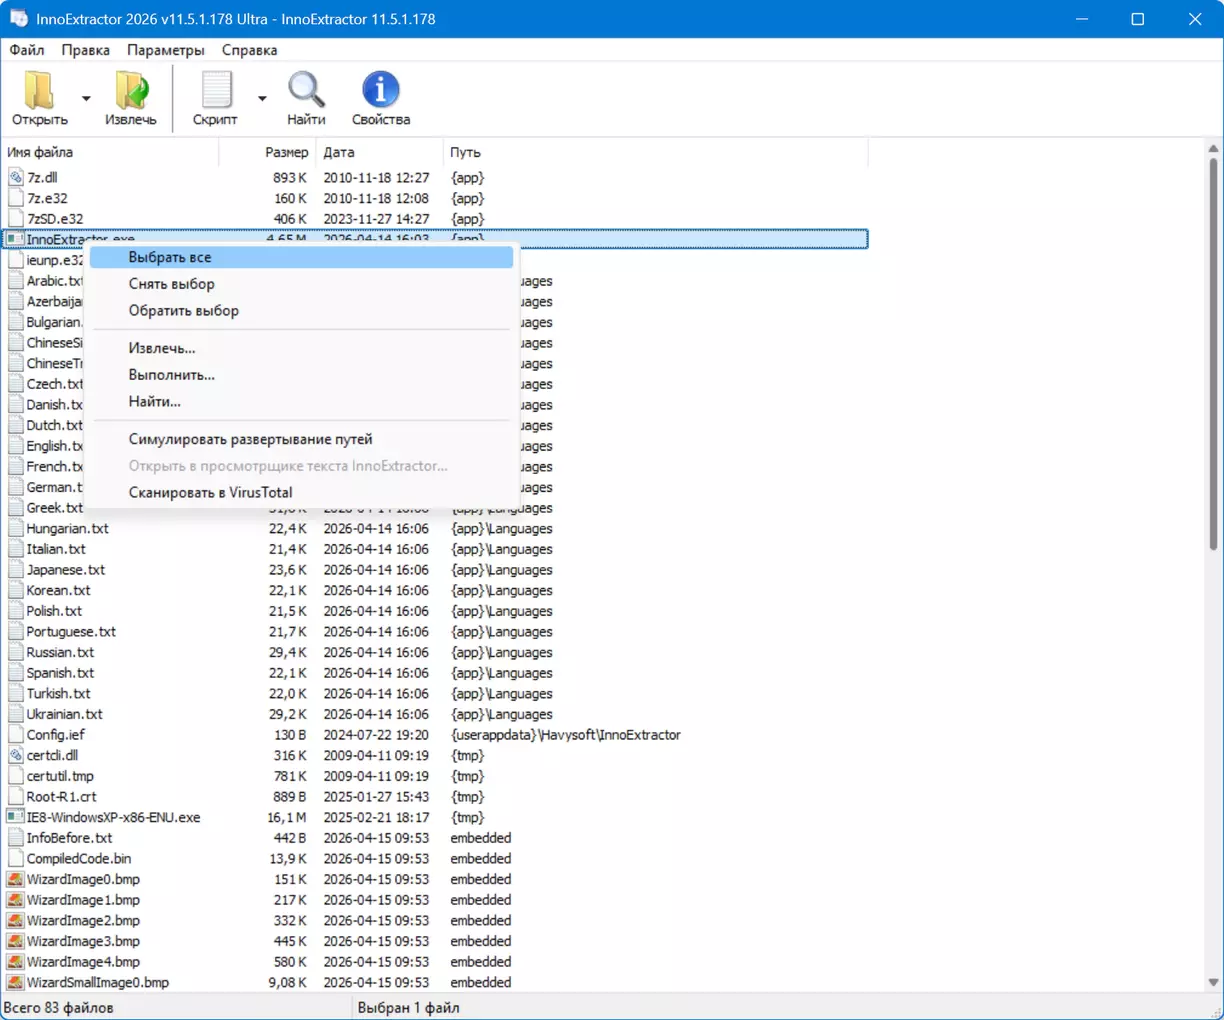Click the Открыть folder icon in toolbar
1224x1020 pixels.
[39, 91]
